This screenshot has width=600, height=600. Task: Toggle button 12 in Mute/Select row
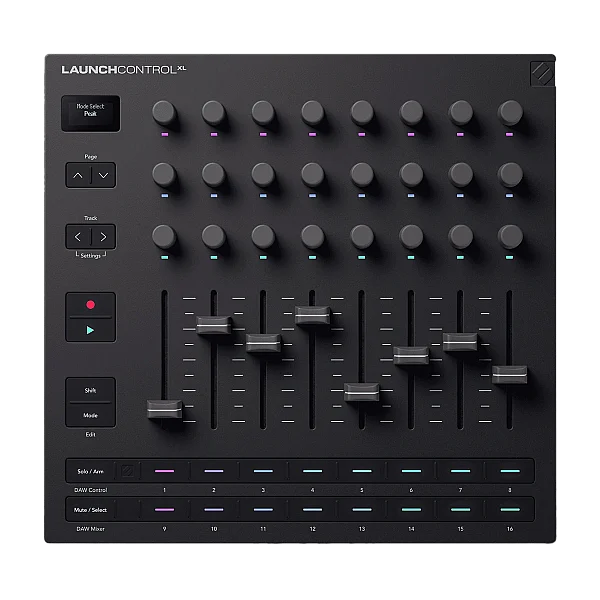(313, 510)
